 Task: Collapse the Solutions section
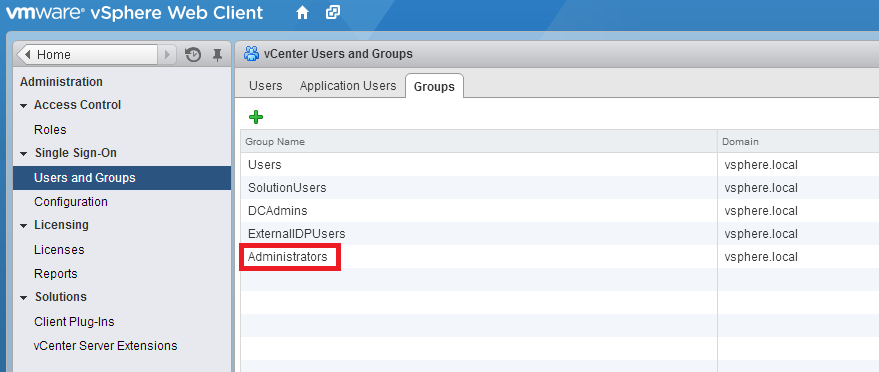(x=24, y=297)
